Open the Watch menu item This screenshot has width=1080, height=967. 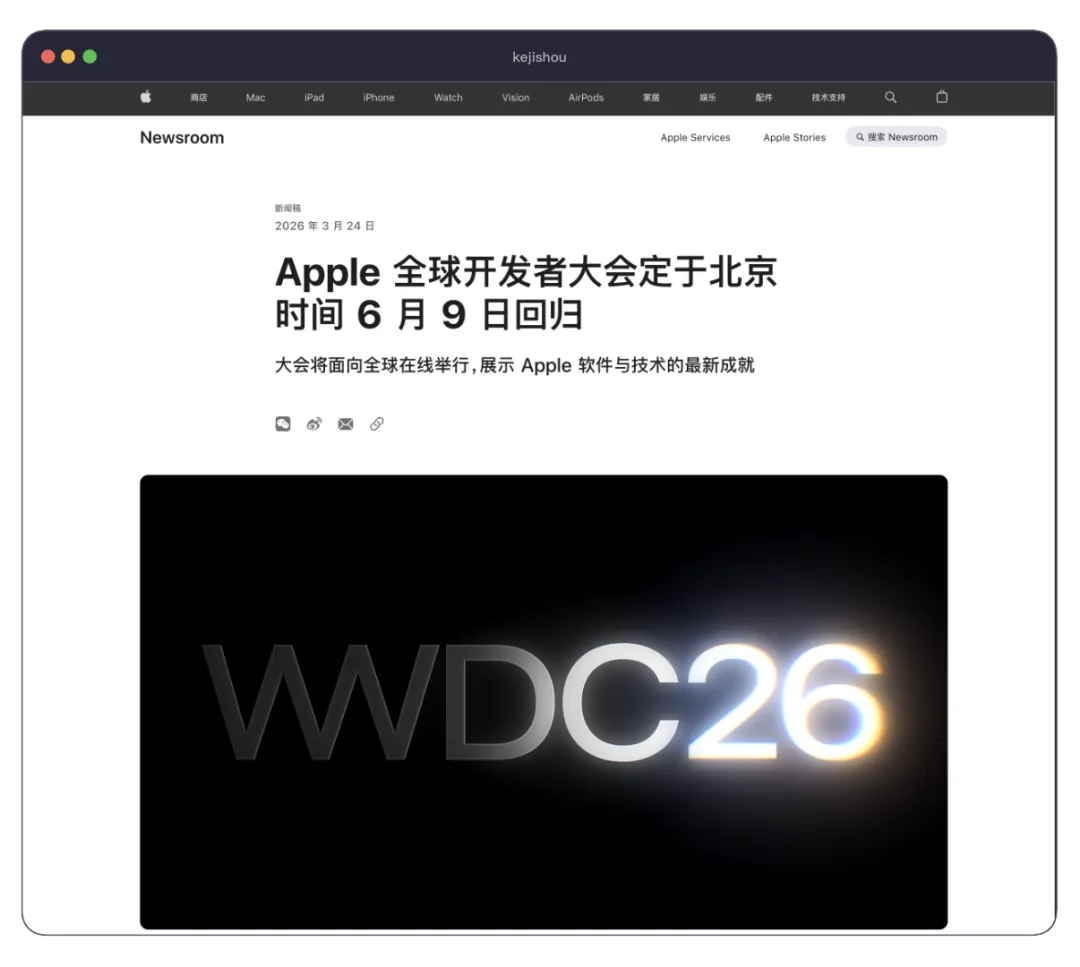coord(448,98)
